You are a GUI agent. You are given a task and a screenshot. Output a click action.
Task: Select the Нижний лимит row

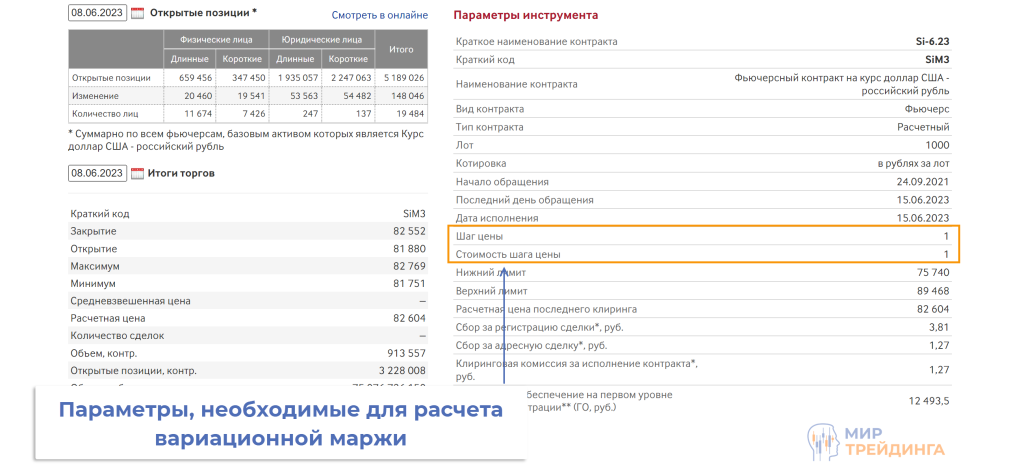703,273
